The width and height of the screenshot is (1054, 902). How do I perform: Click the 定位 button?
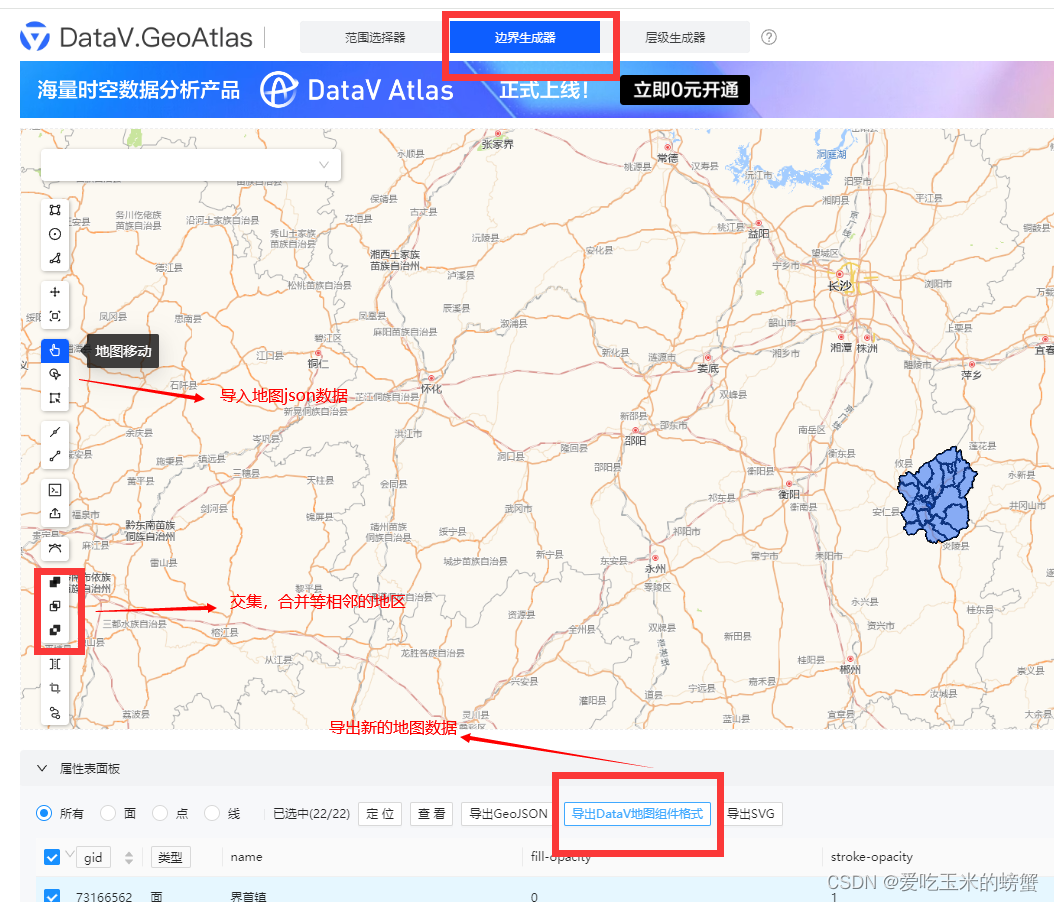[x=380, y=814]
